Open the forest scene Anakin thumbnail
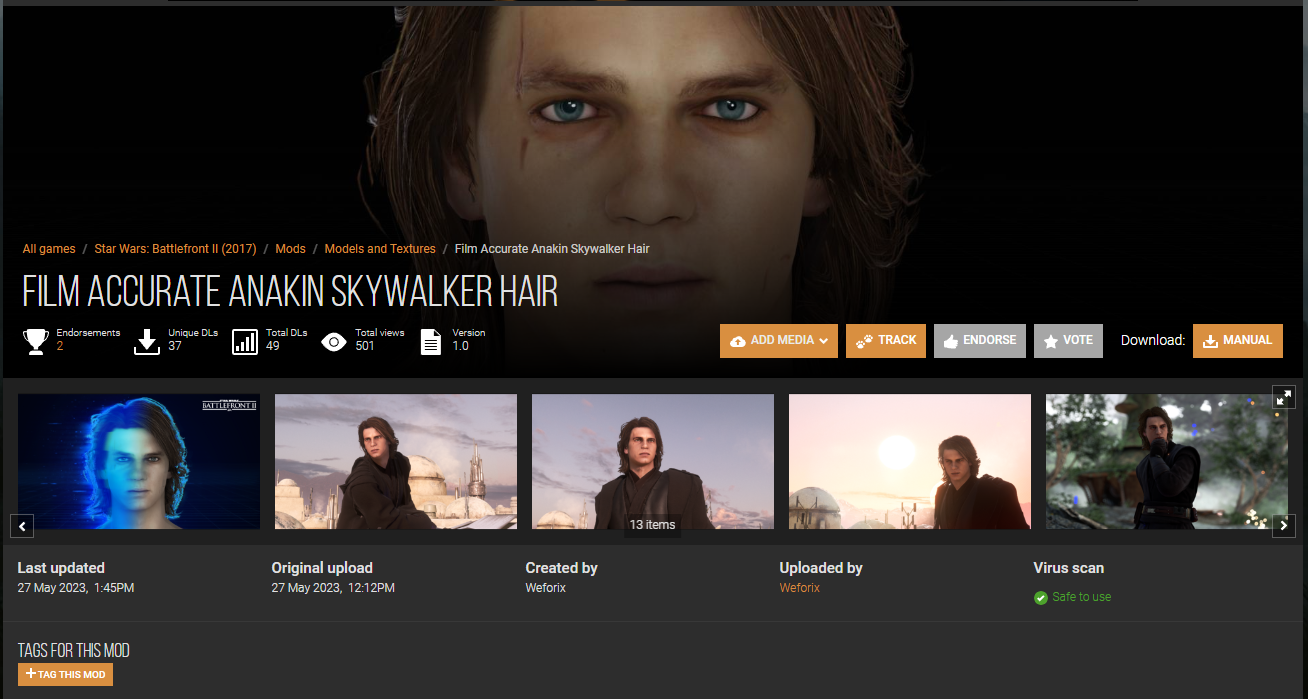Viewport: 1308px width, 699px height. pyautogui.click(x=1167, y=461)
